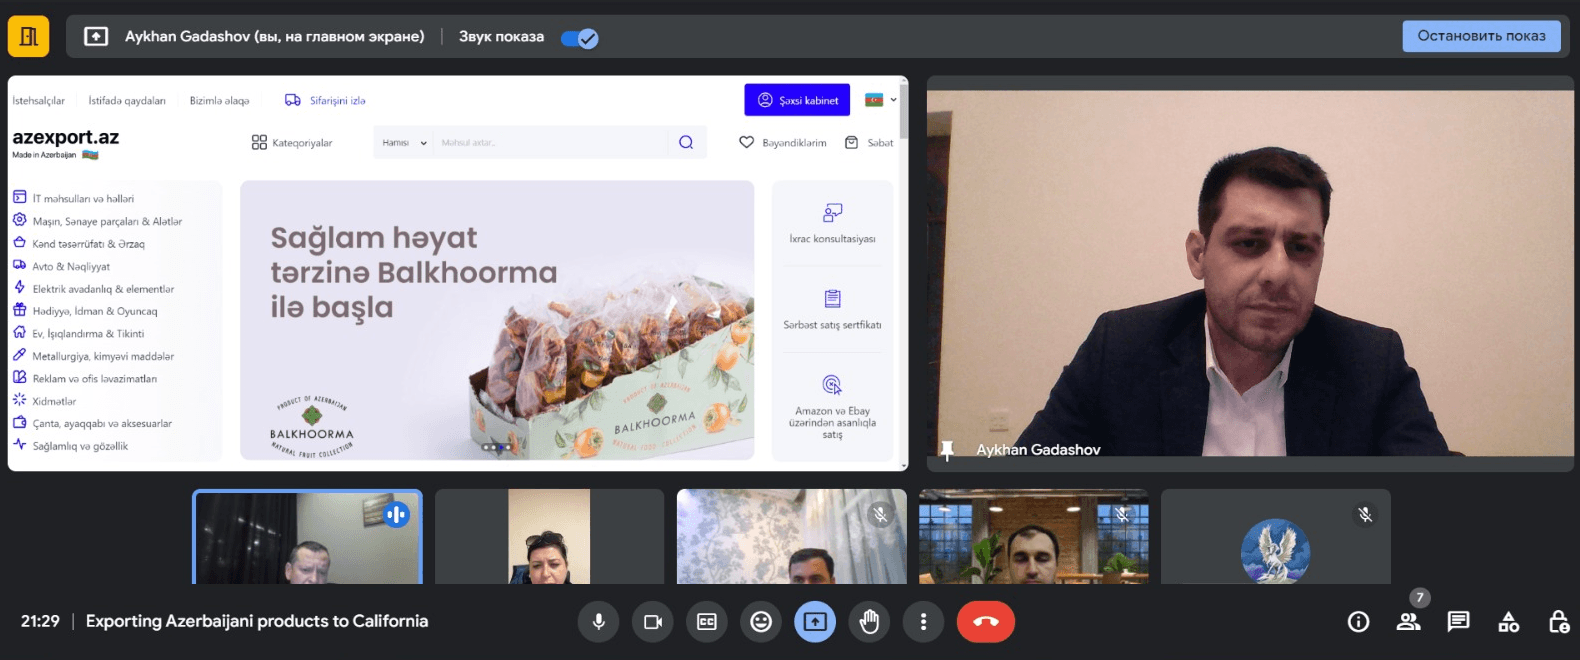Open Sifarişini izlə order tracking link
Image resolution: width=1580 pixels, height=660 pixels.
(325, 100)
